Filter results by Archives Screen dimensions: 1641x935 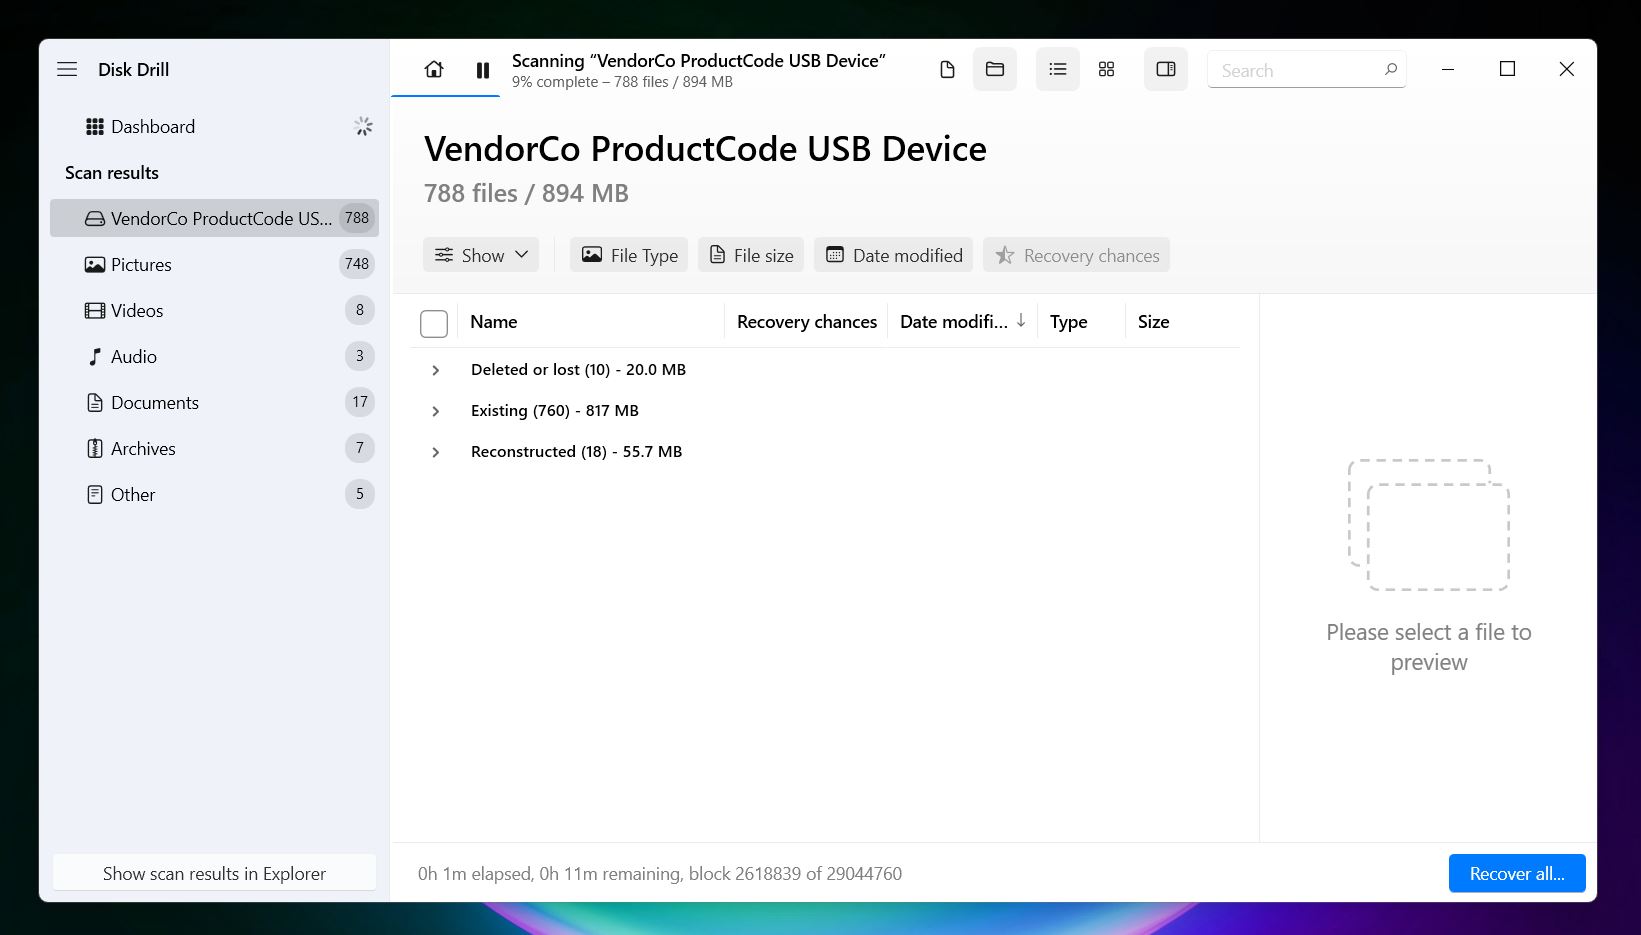(x=215, y=448)
